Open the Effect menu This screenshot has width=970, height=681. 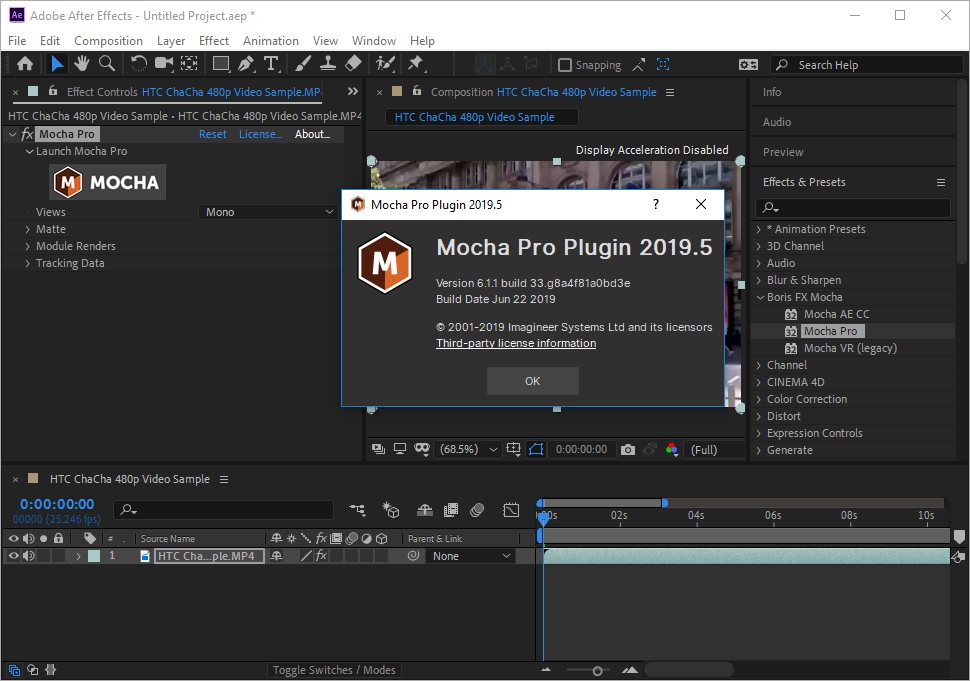click(213, 41)
